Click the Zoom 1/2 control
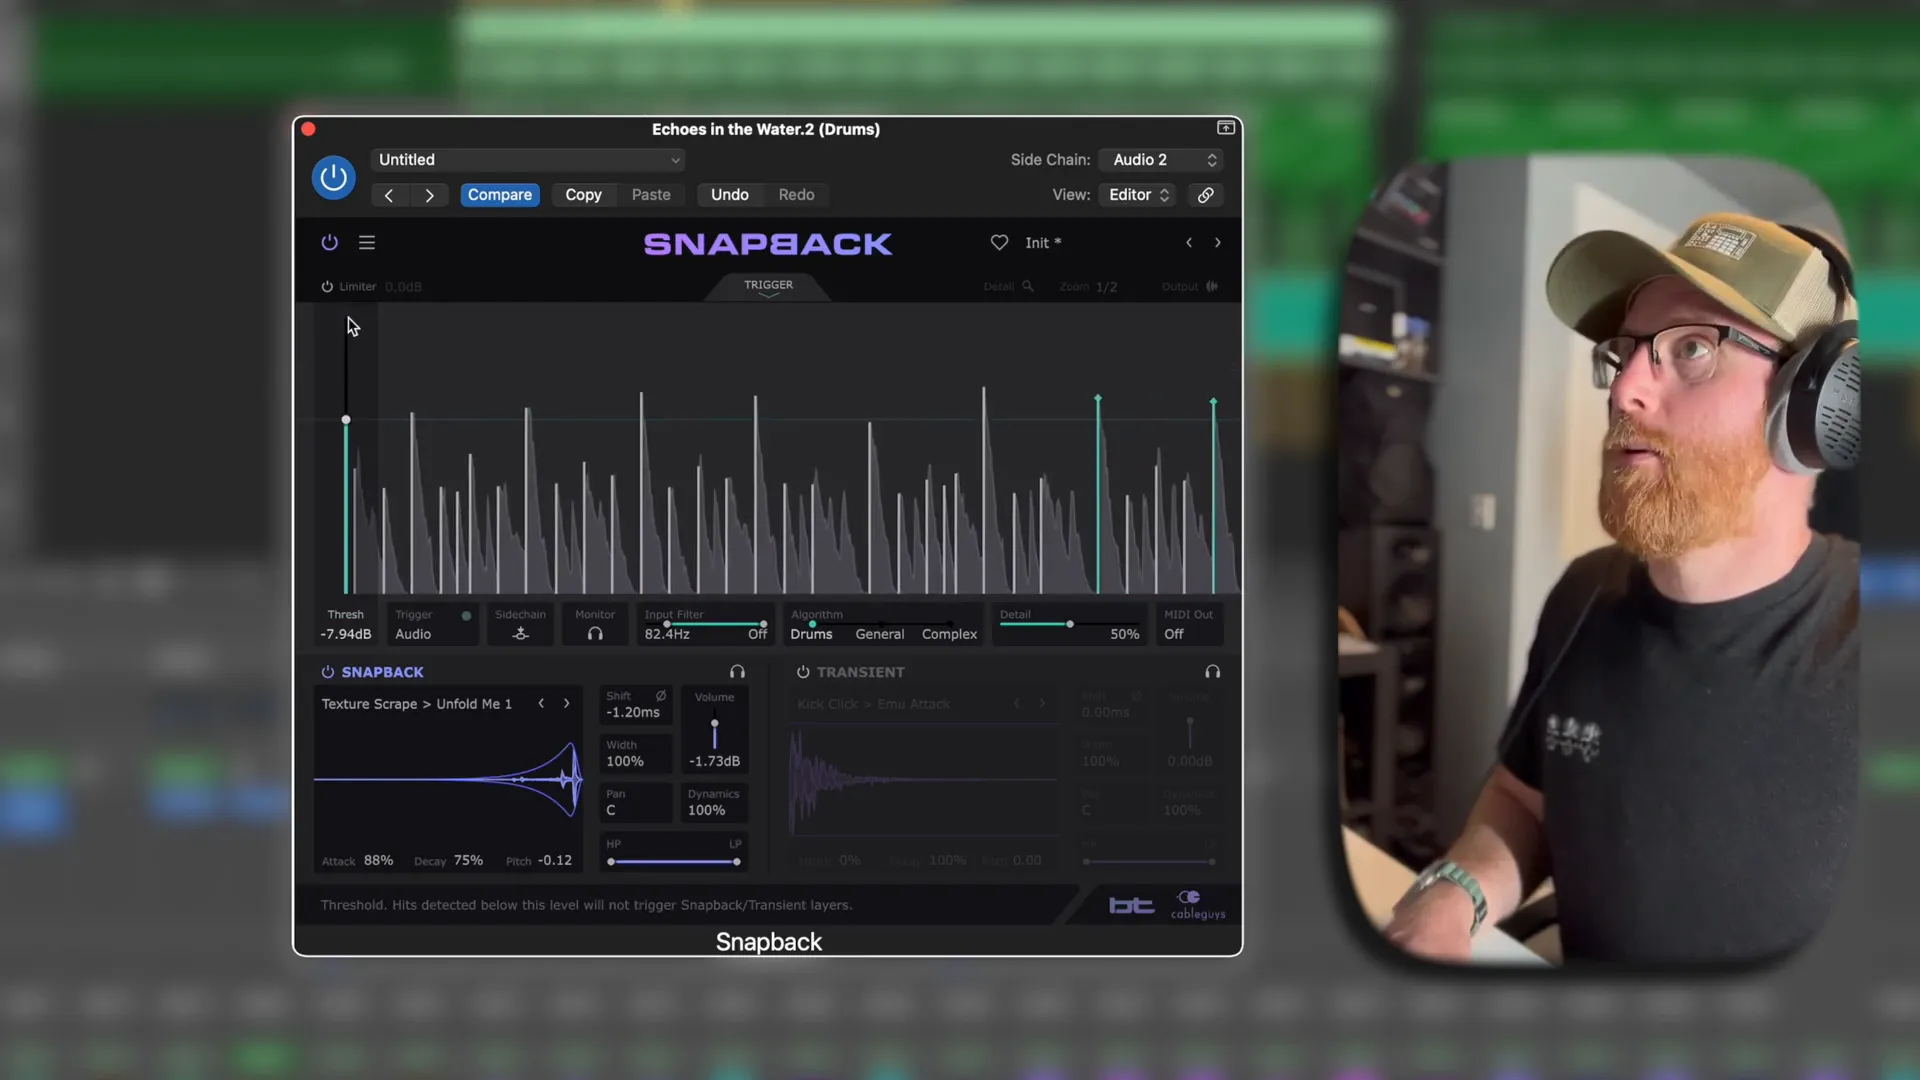Image resolution: width=1920 pixels, height=1080 pixels. (x=1088, y=287)
